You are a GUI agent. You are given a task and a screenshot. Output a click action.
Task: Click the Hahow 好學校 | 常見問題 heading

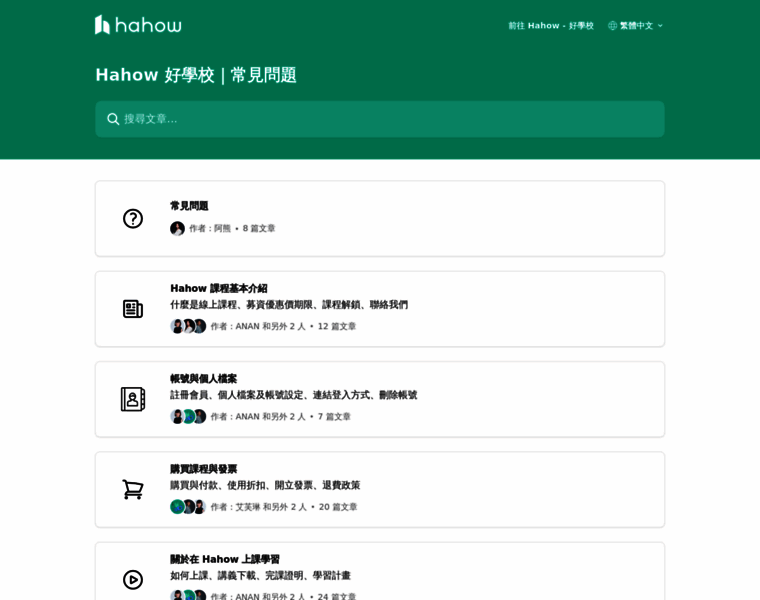click(196, 75)
